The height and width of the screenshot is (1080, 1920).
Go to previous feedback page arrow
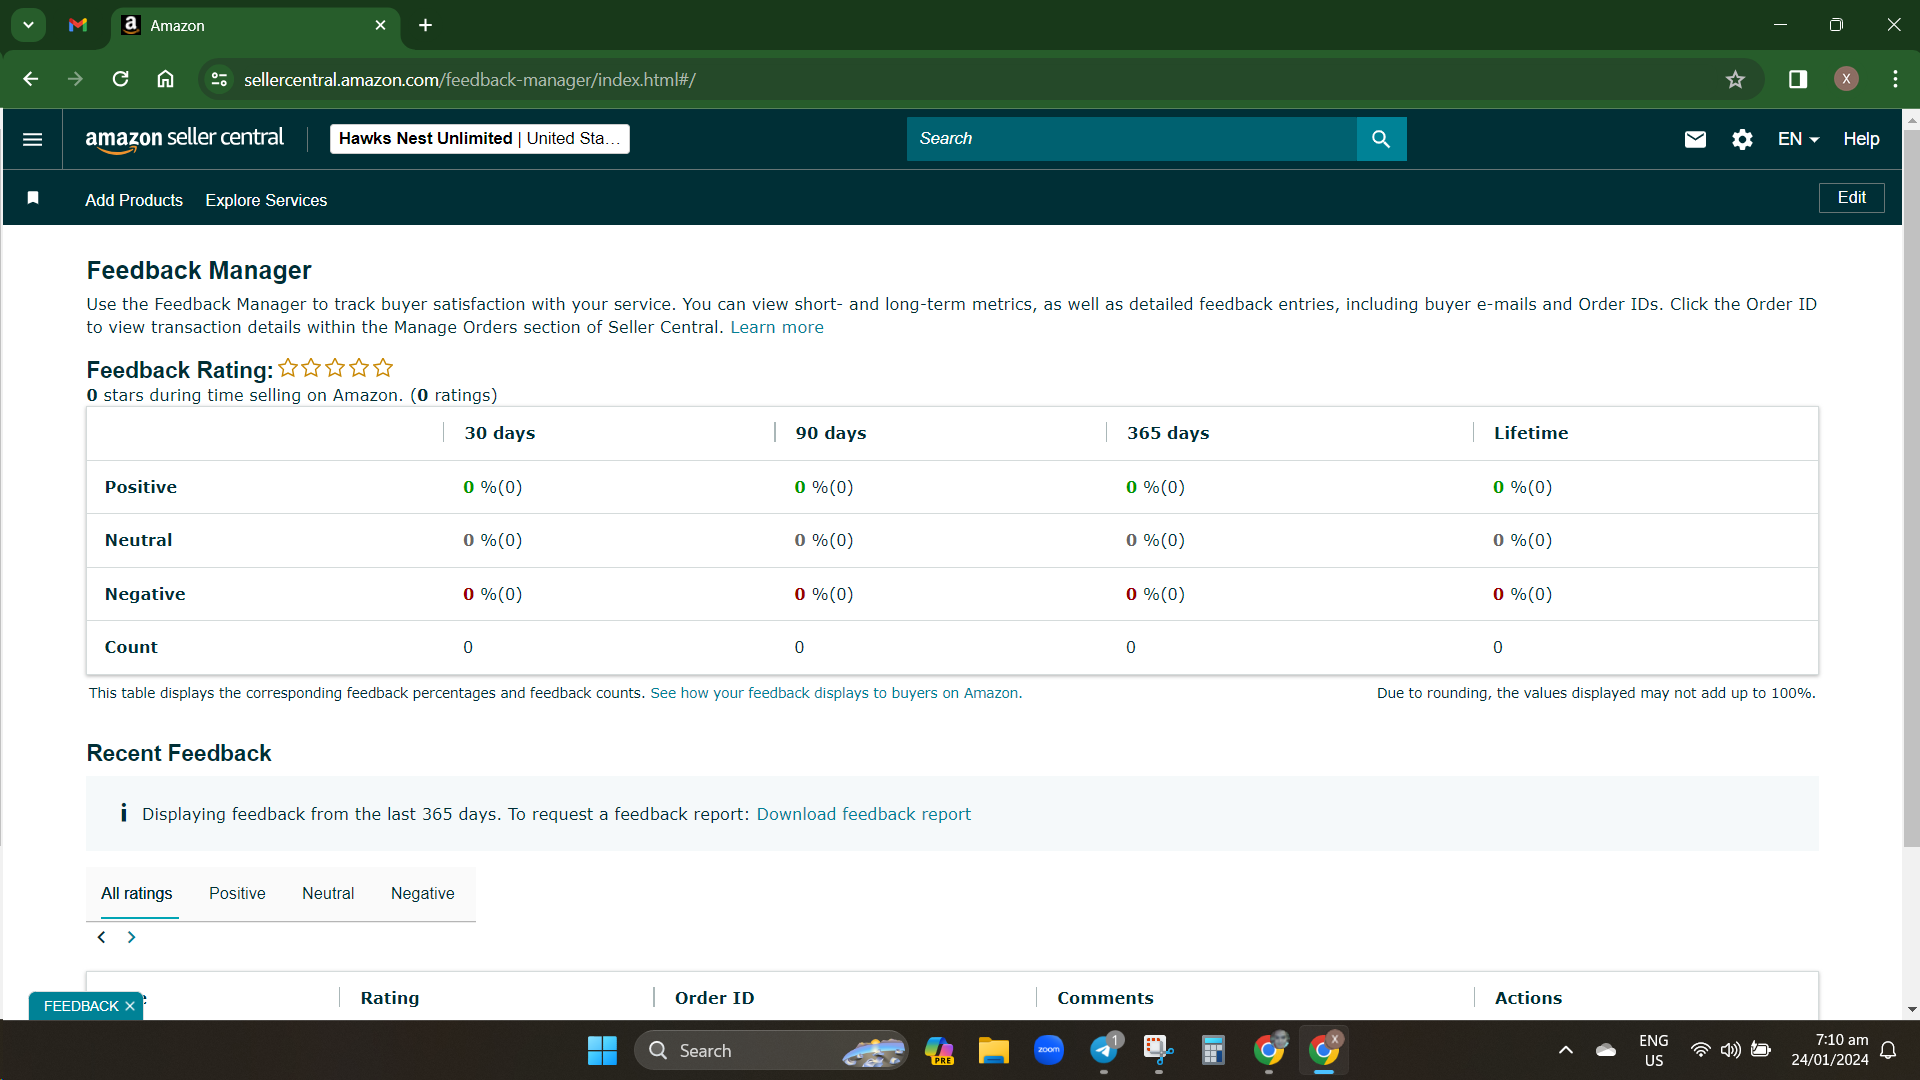coord(101,937)
